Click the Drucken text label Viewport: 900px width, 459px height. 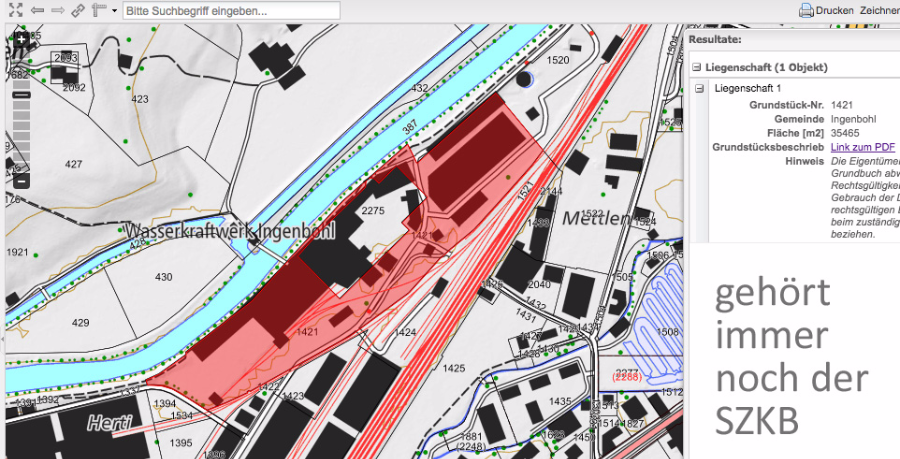point(835,11)
